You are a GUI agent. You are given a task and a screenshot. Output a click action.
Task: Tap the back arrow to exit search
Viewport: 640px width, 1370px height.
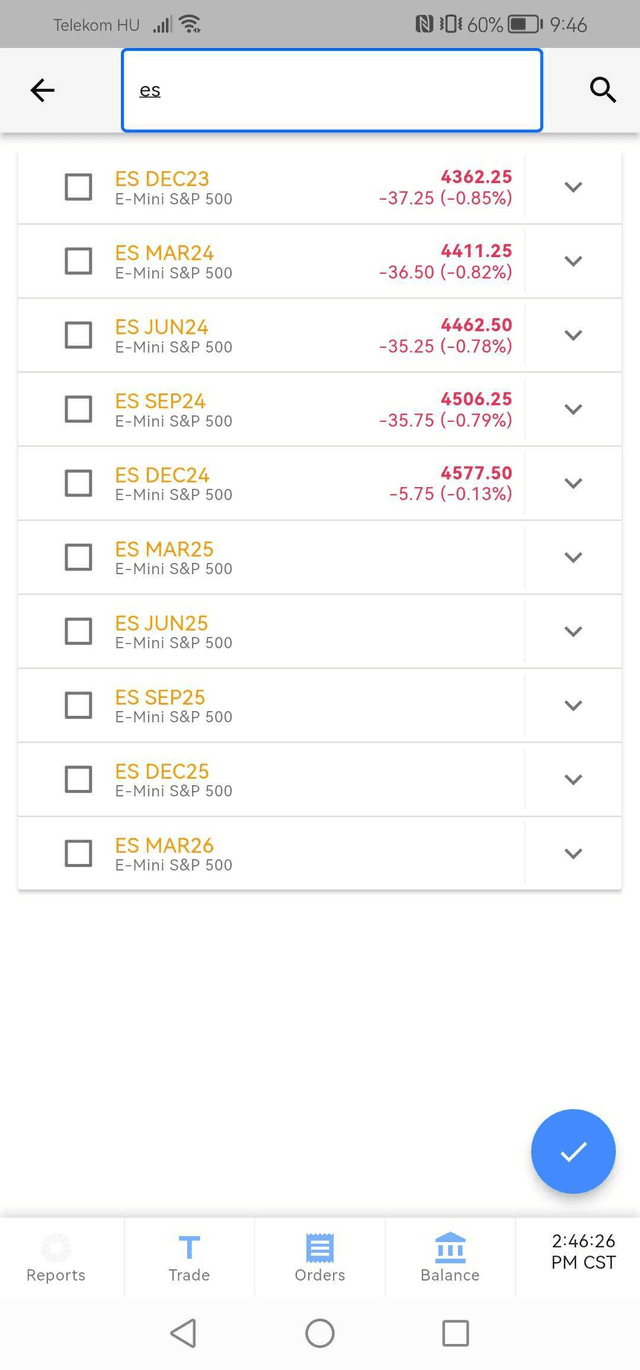coord(42,90)
